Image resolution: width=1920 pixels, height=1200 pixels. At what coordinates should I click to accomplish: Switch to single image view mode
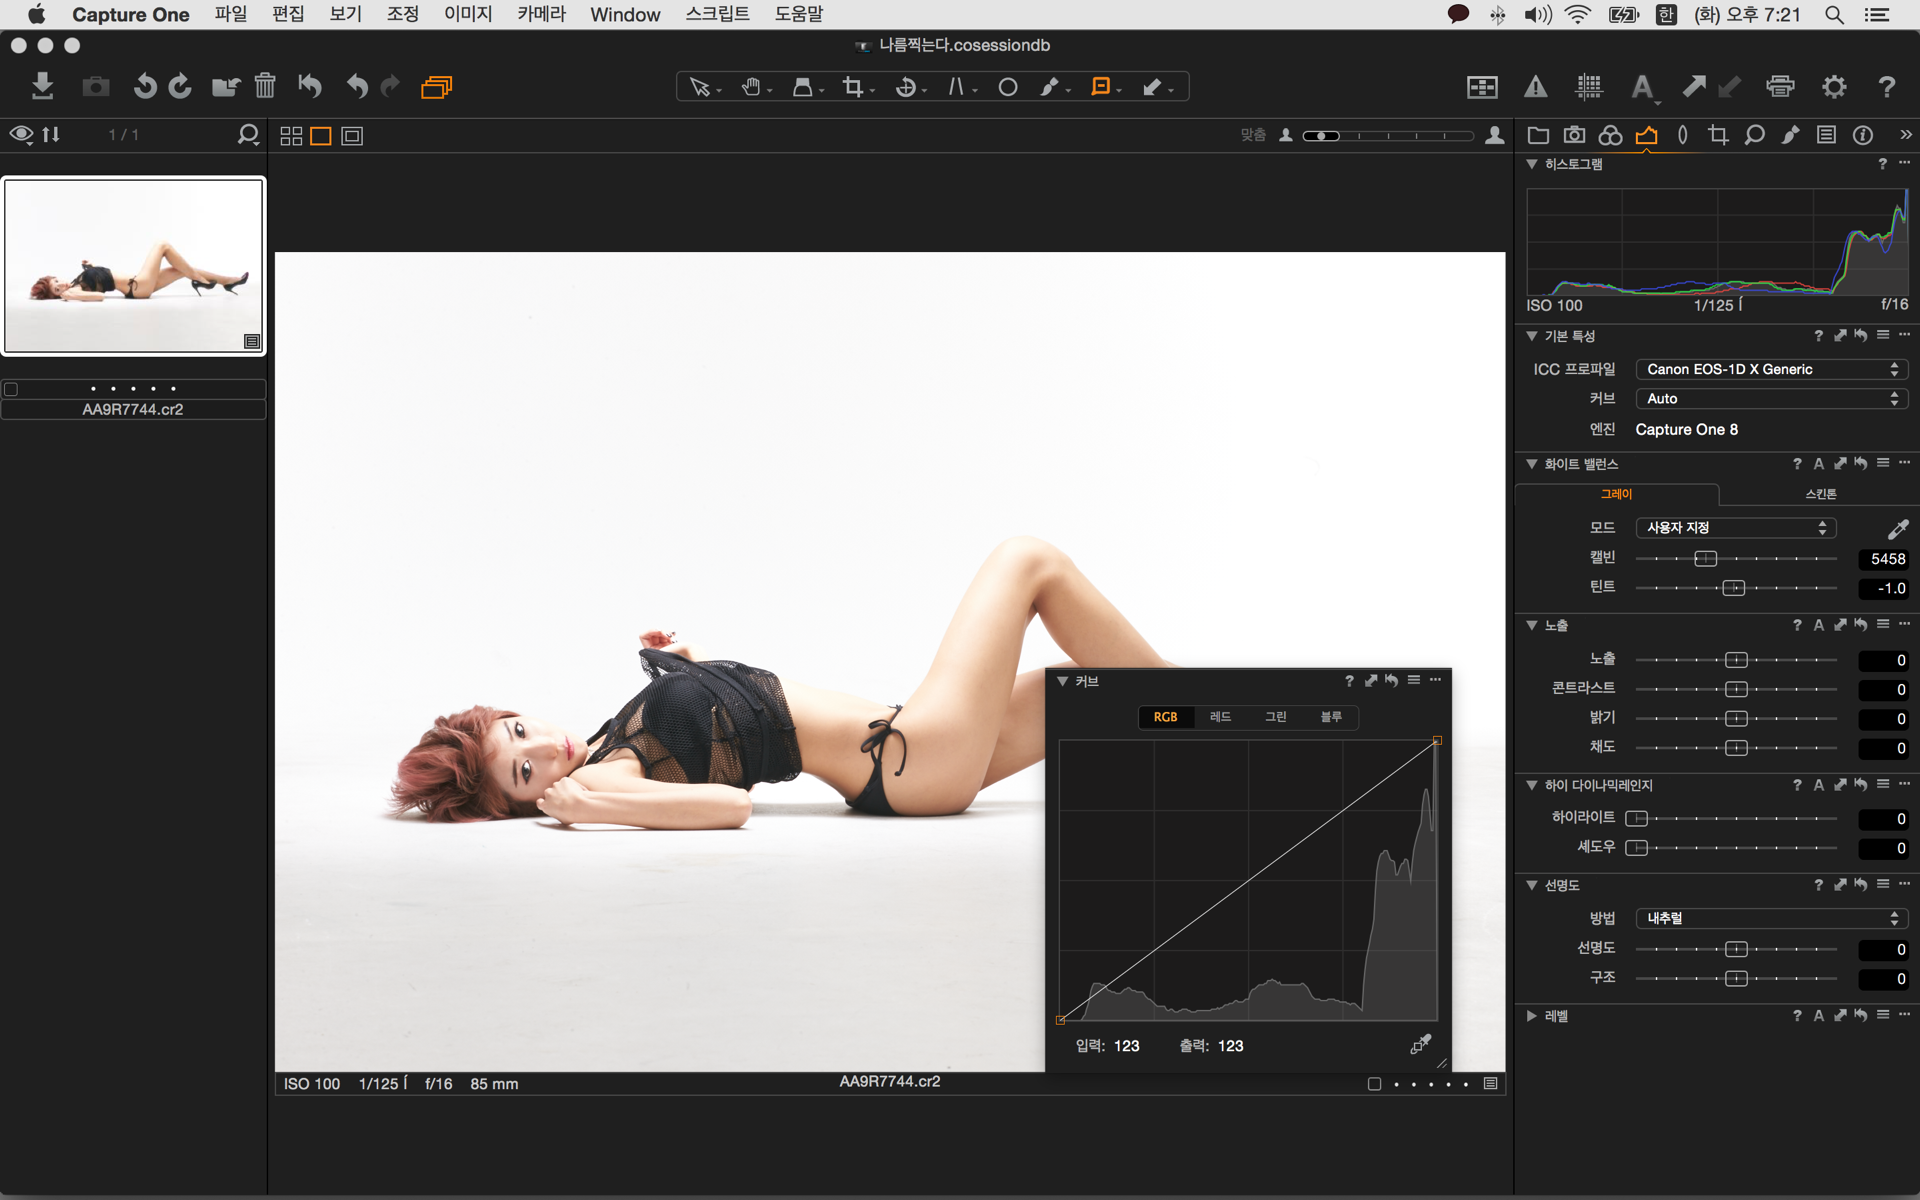tap(321, 136)
